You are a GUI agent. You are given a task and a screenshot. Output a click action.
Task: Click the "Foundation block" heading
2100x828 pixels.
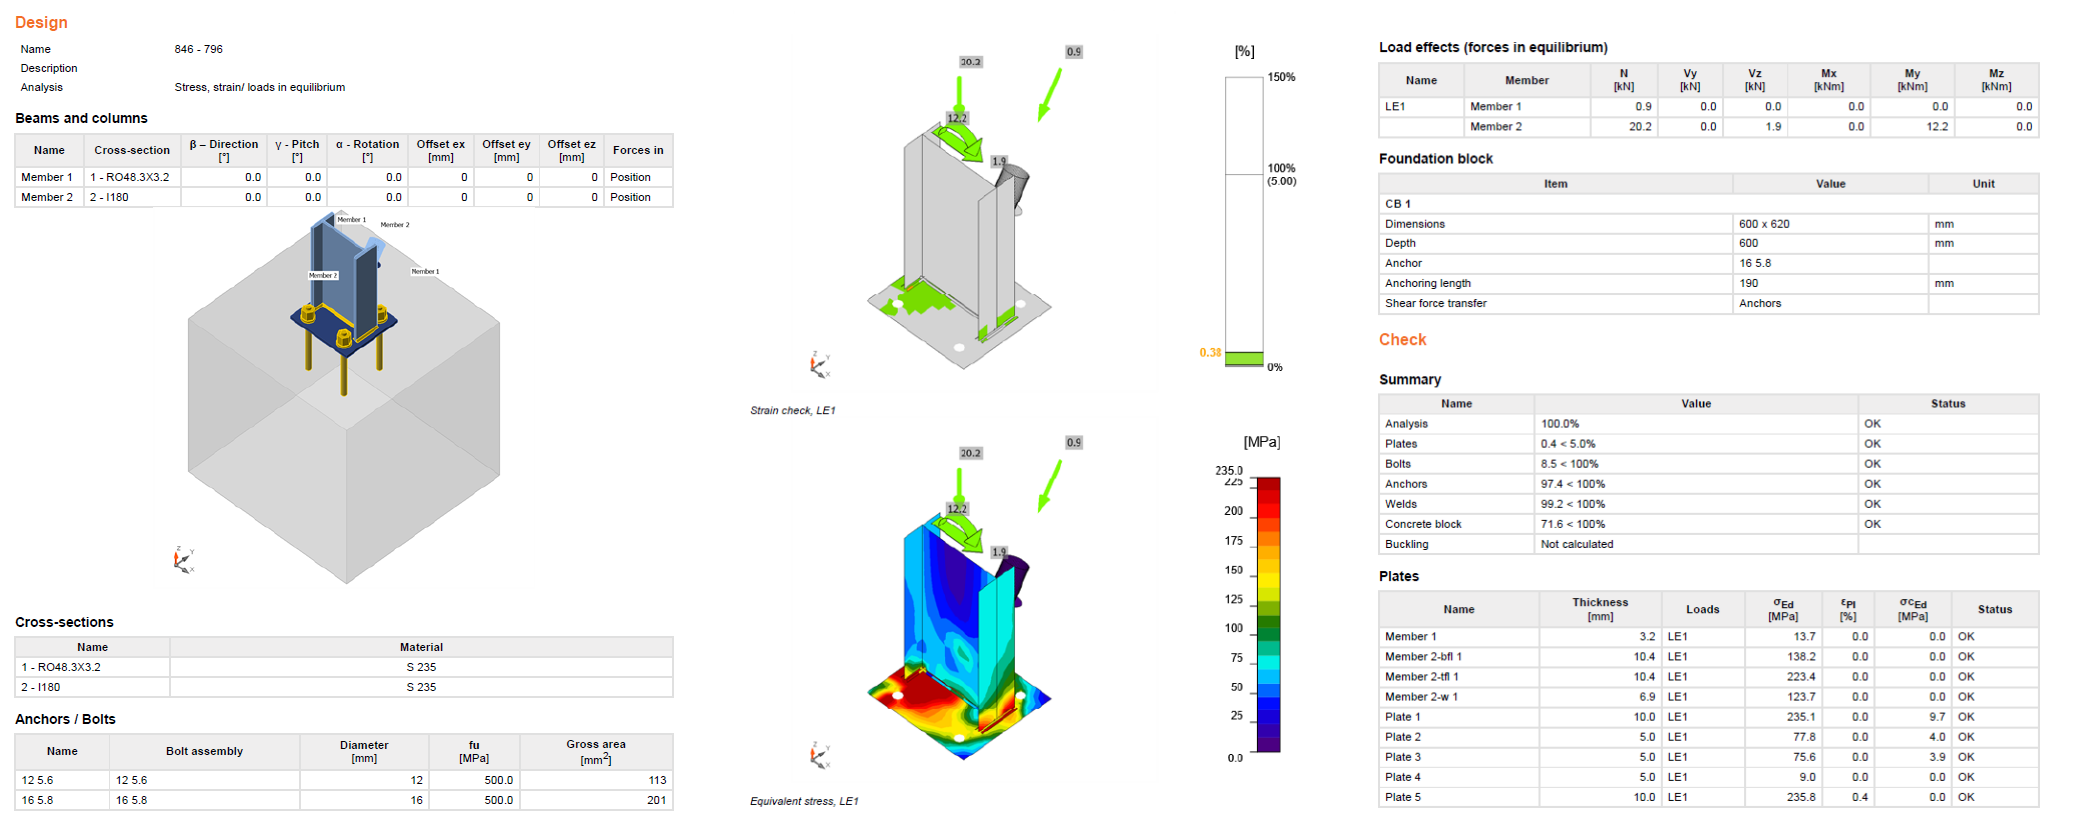tap(1435, 158)
